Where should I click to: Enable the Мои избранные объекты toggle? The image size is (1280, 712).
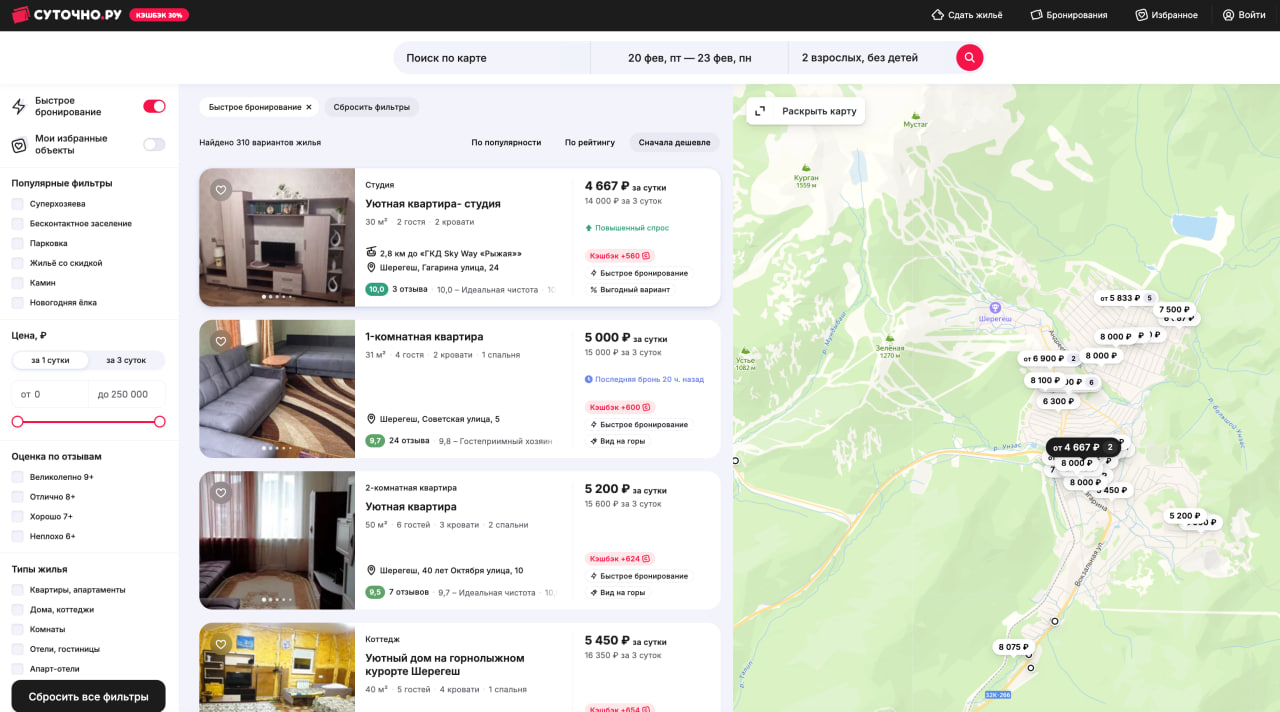pos(154,144)
